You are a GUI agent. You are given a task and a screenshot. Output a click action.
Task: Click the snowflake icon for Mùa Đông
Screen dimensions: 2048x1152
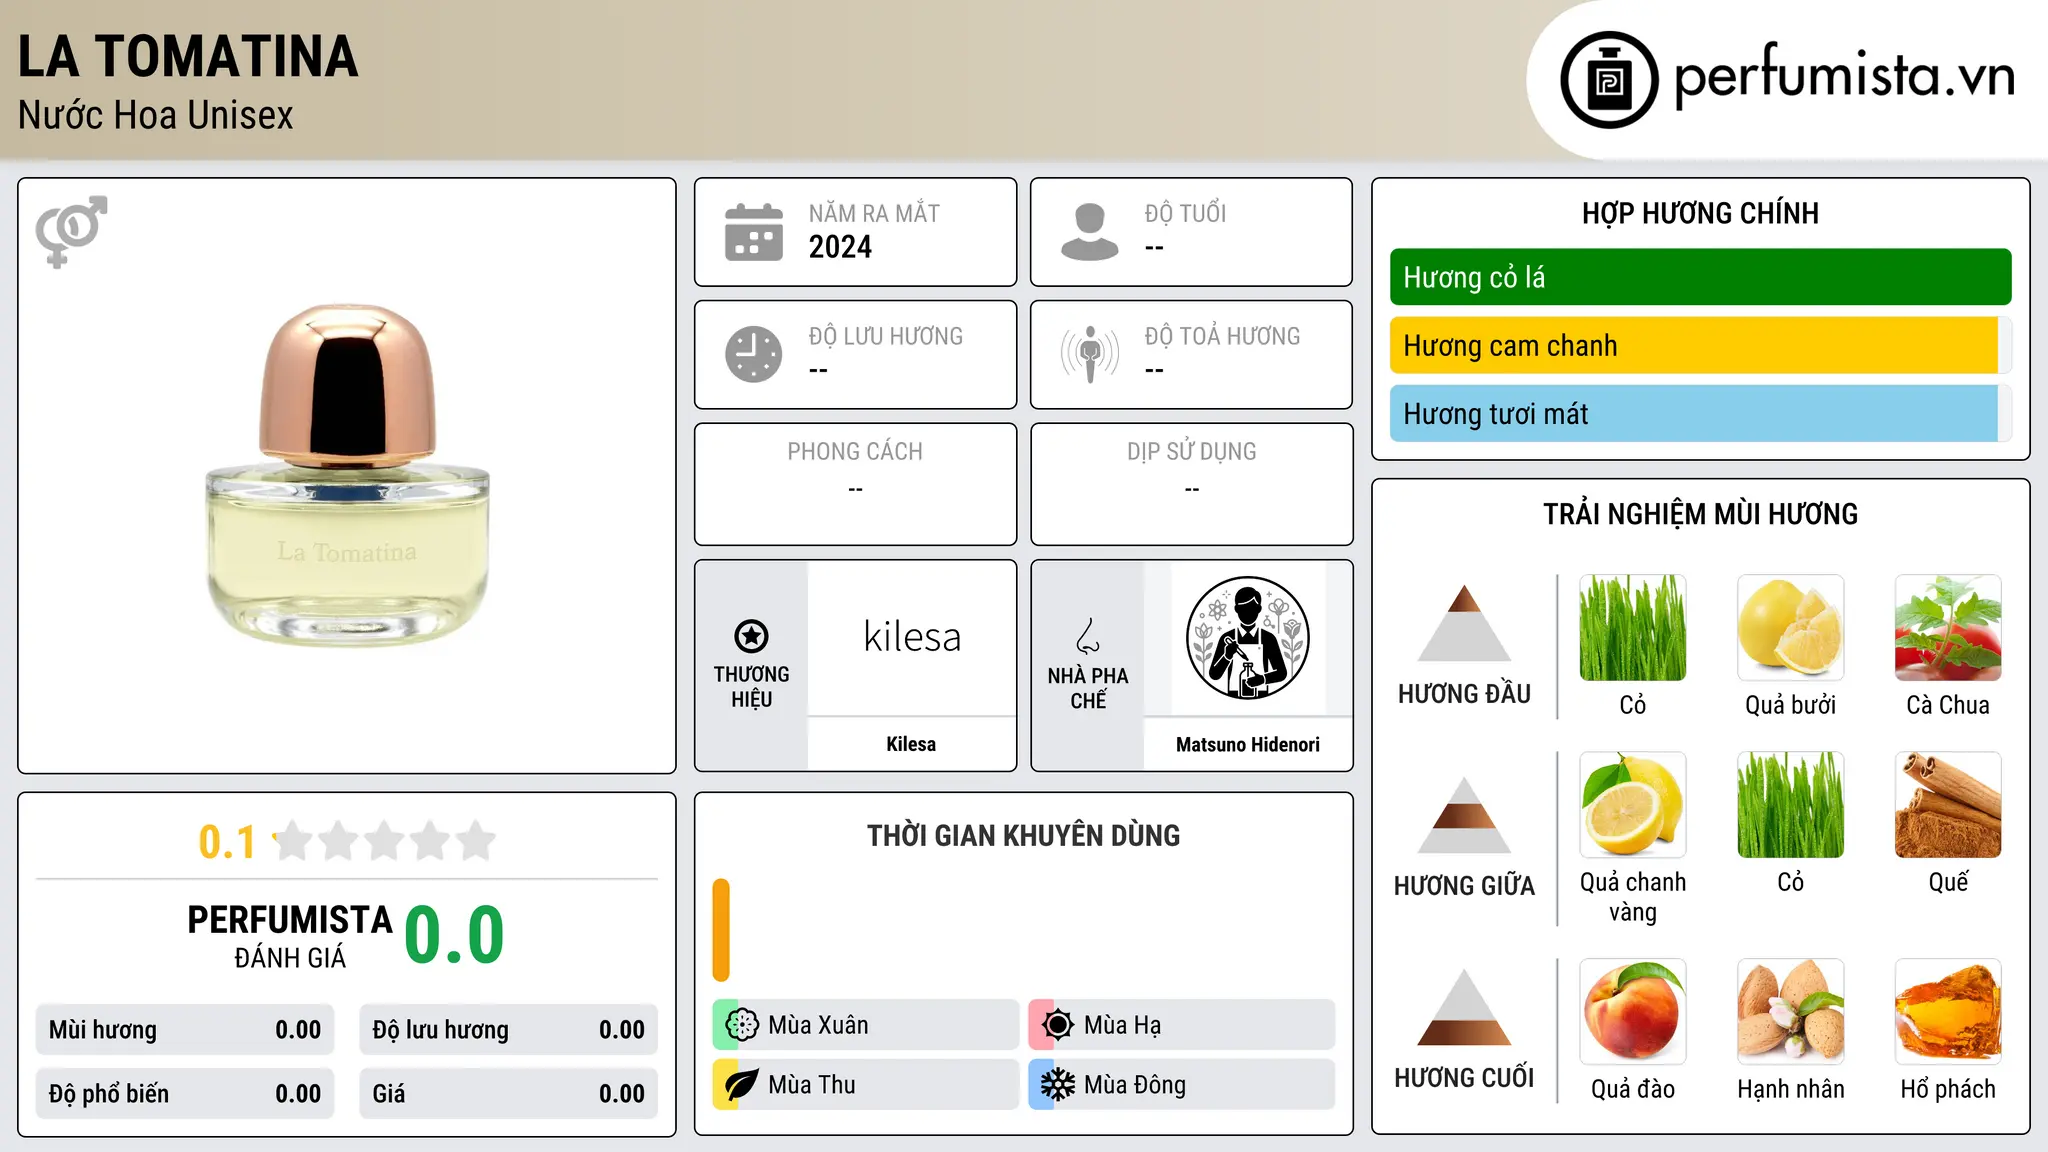[x=1058, y=1085]
